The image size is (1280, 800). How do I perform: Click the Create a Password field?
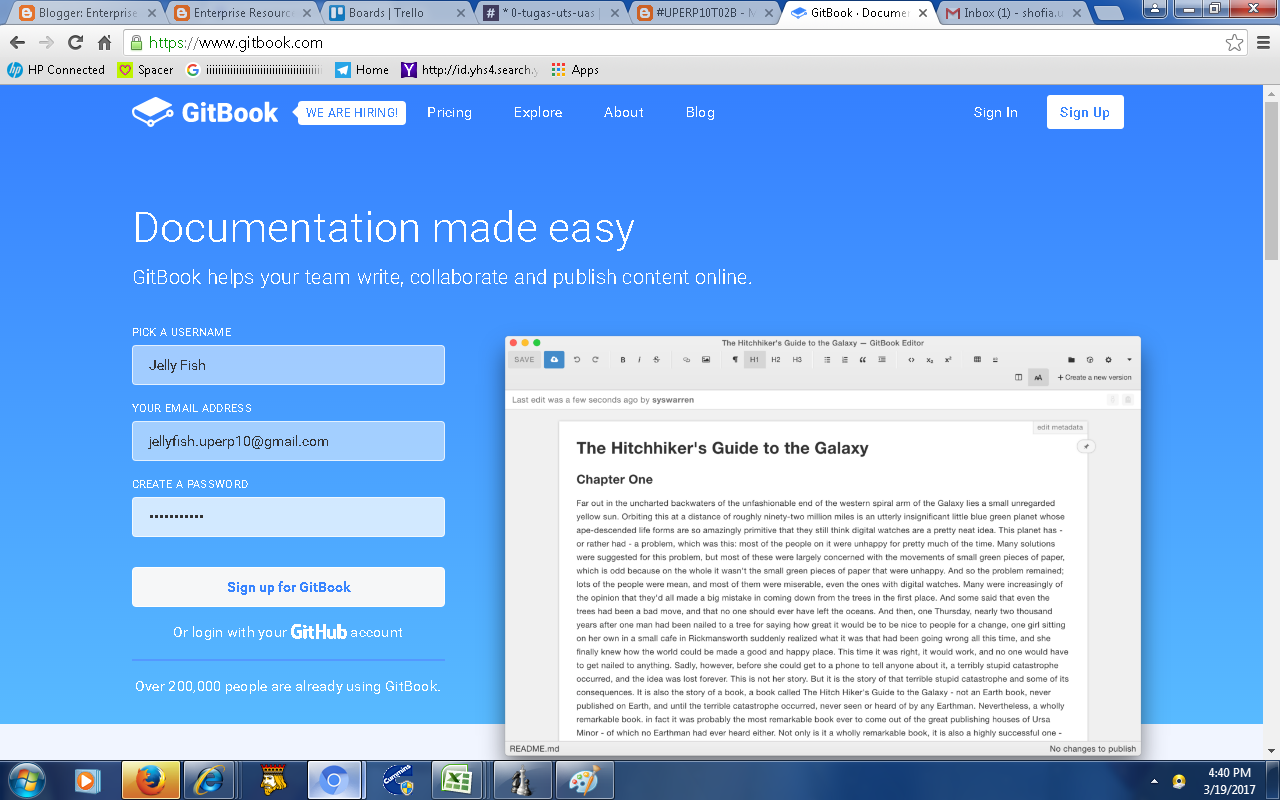point(288,517)
